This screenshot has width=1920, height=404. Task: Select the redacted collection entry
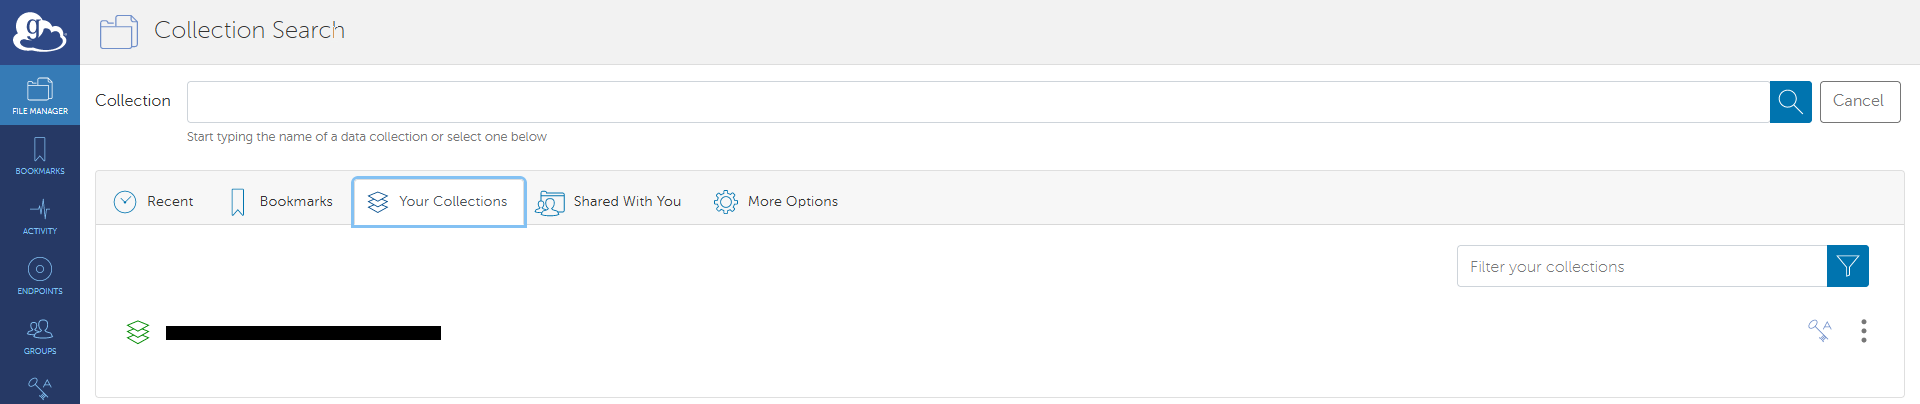pyautogui.click(x=303, y=333)
